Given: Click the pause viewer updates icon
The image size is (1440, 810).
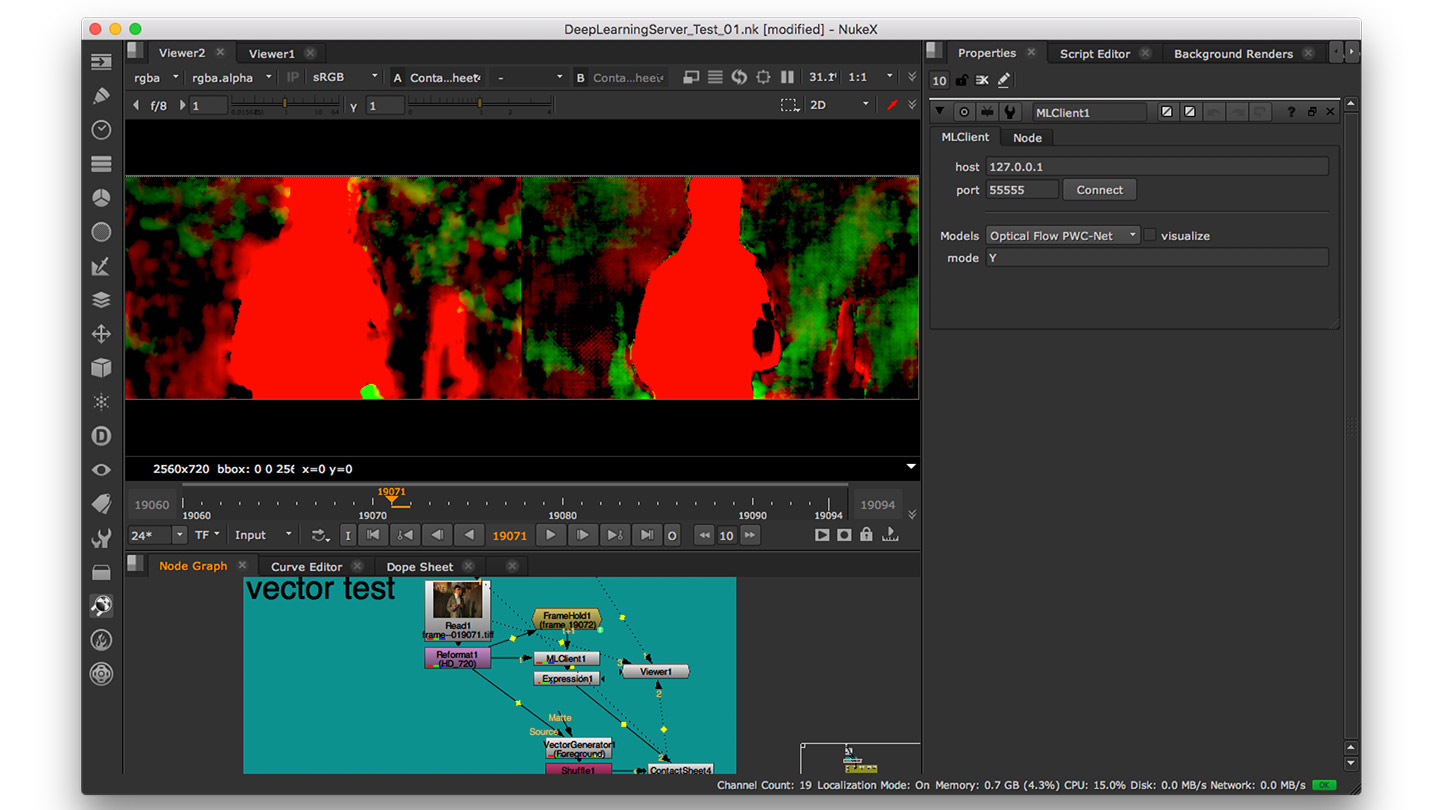Looking at the screenshot, I should [x=787, y=77].
